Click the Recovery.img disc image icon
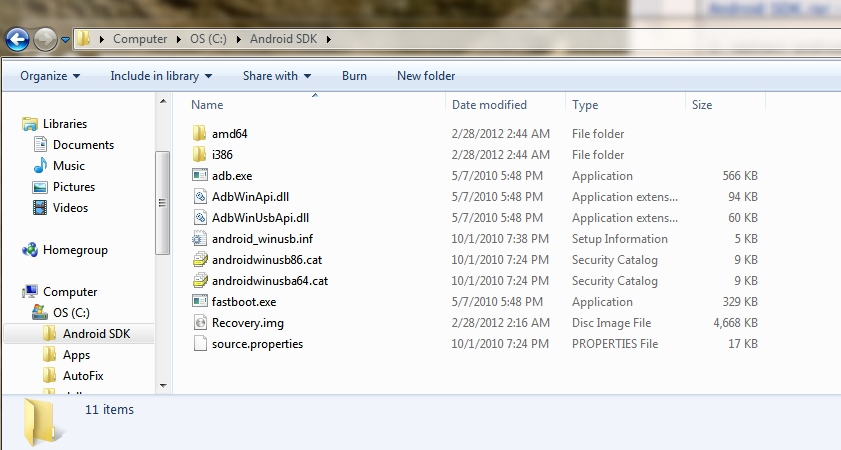The image size is (841, 450). tap(199, 323)
